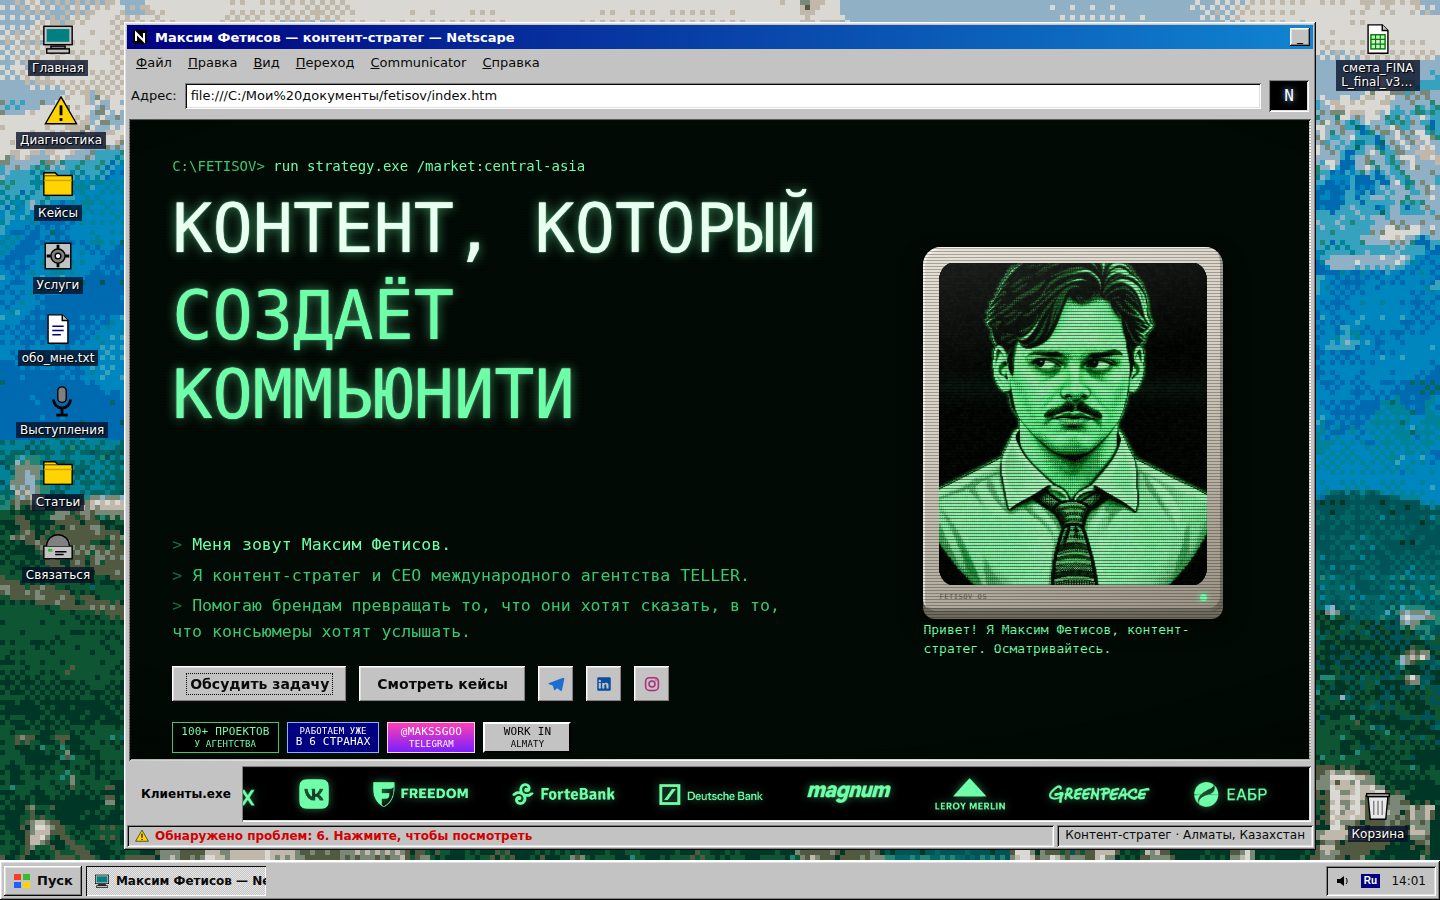
Task: Open the Диагностика warning icon
Action: tap(61, 122)
